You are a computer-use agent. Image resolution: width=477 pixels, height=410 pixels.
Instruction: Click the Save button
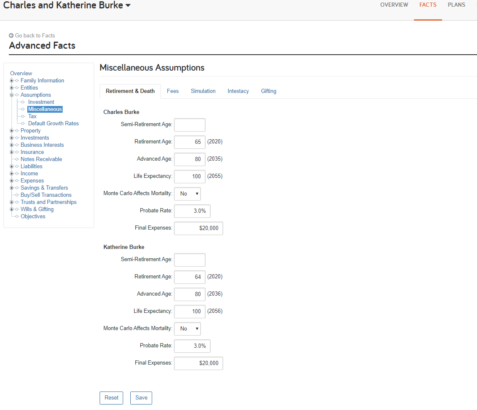coord(141,398)
